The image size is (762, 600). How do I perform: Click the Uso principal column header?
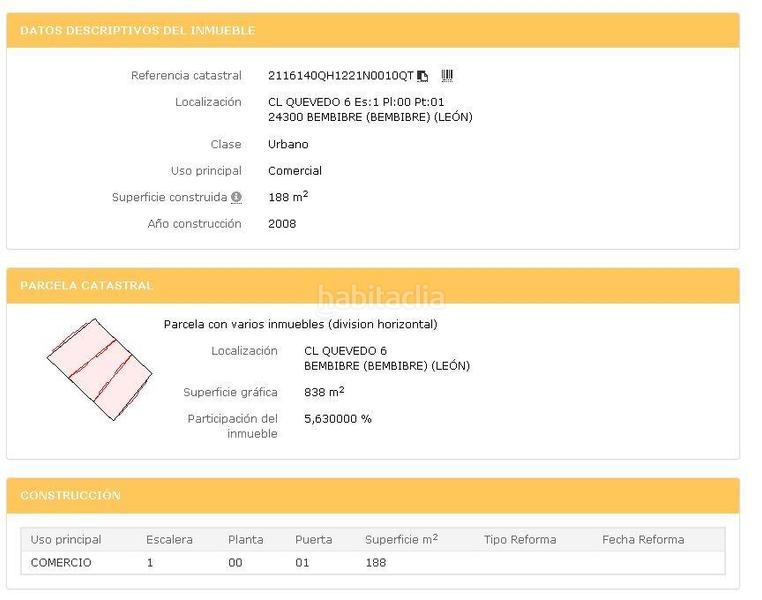click(x=66, y=539)
